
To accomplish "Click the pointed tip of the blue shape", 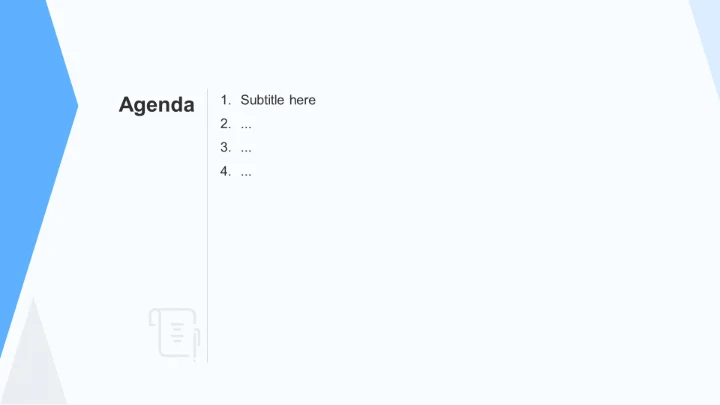I will (75, 104).
